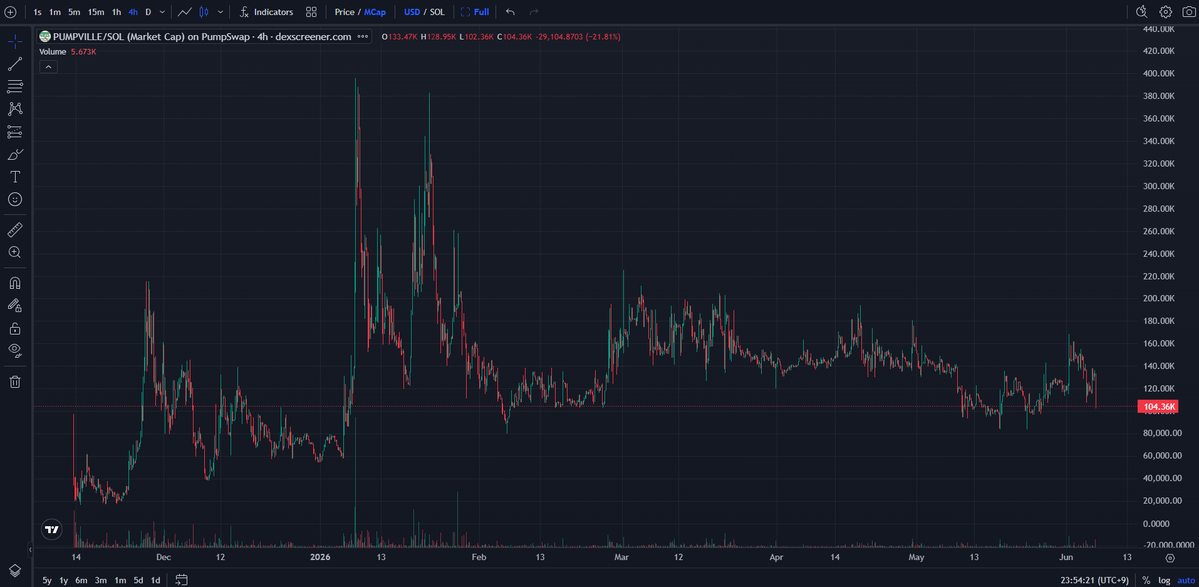Click the compare or add symbol plus icon
The width and height of the screenshot is (1199, 587).
click(11, 12)
